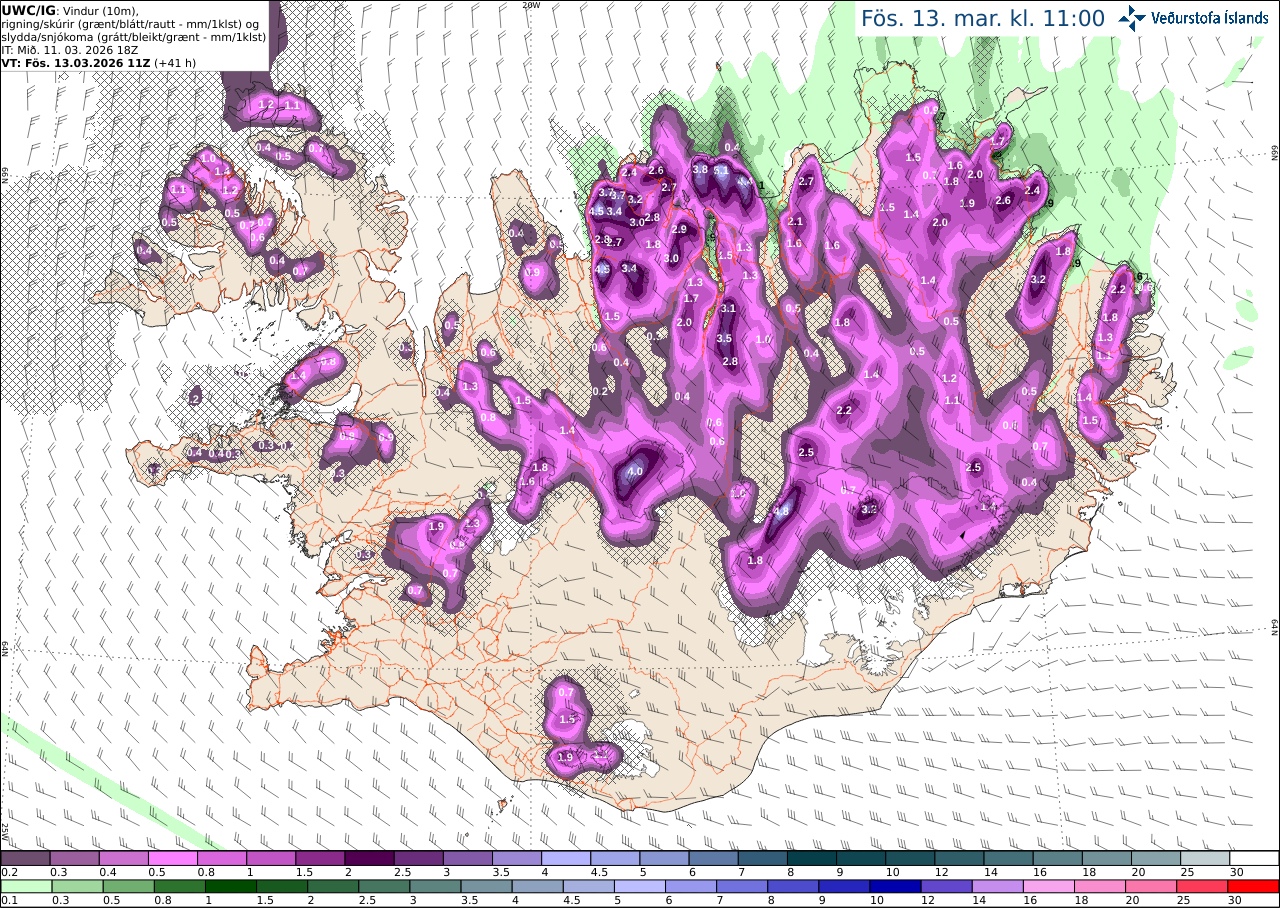Screen dimensions: 1280x908
Task: Select the violet 12 rain legend swatch
Action: 944,886
